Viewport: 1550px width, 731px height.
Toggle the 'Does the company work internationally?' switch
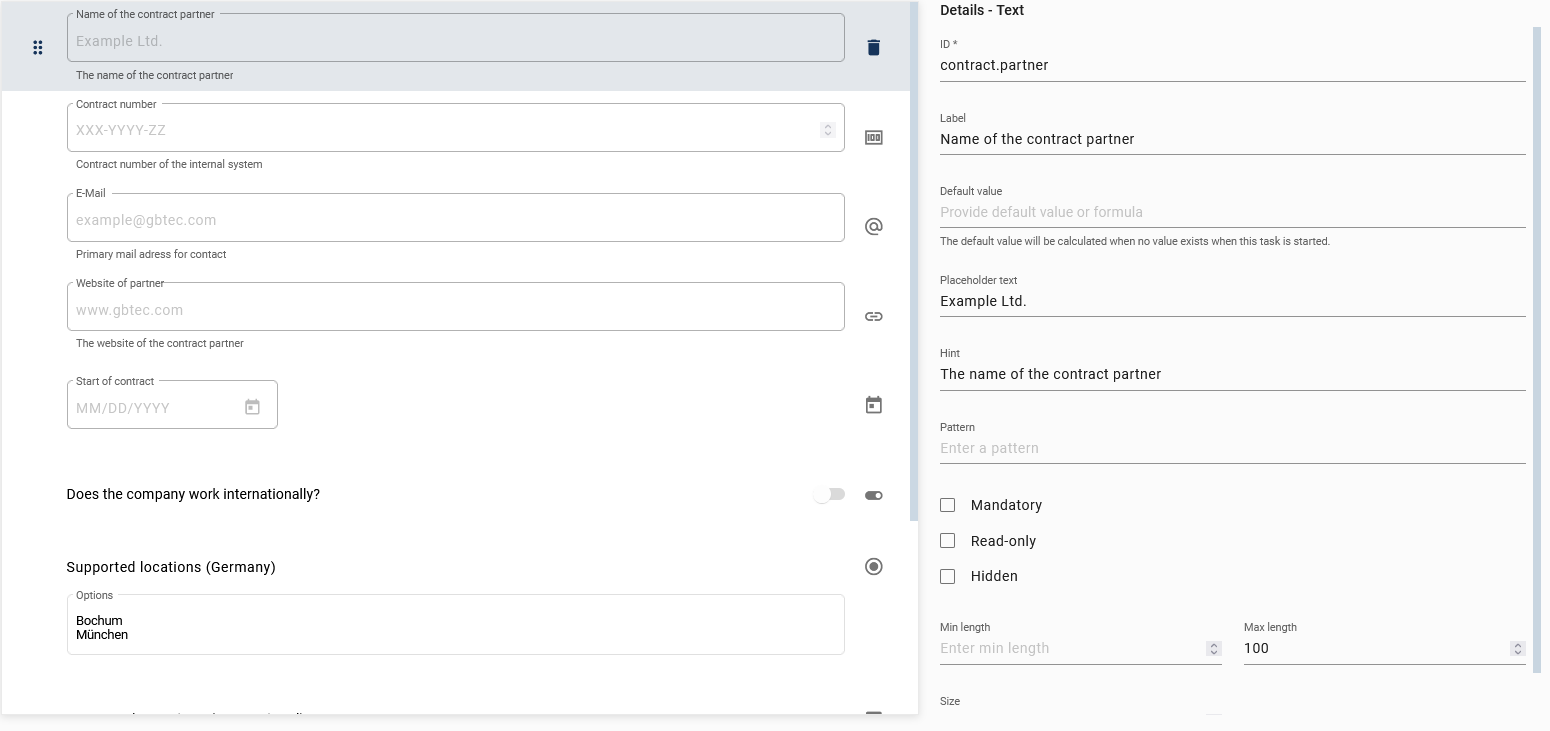828,494
